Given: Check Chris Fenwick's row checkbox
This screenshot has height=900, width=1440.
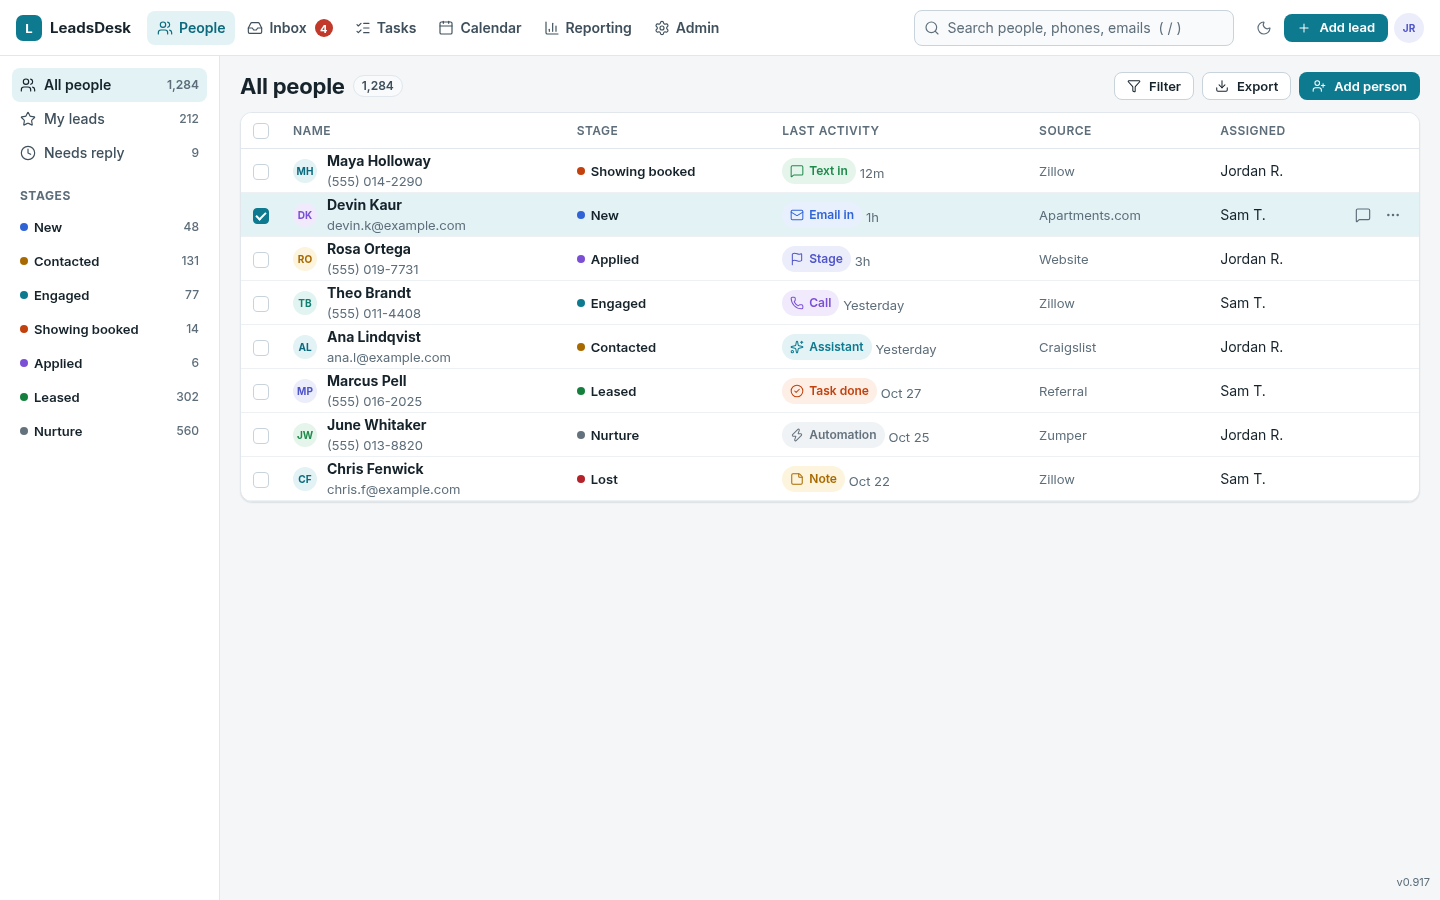Looking at the screenshot, I should (x=261, y=479).
